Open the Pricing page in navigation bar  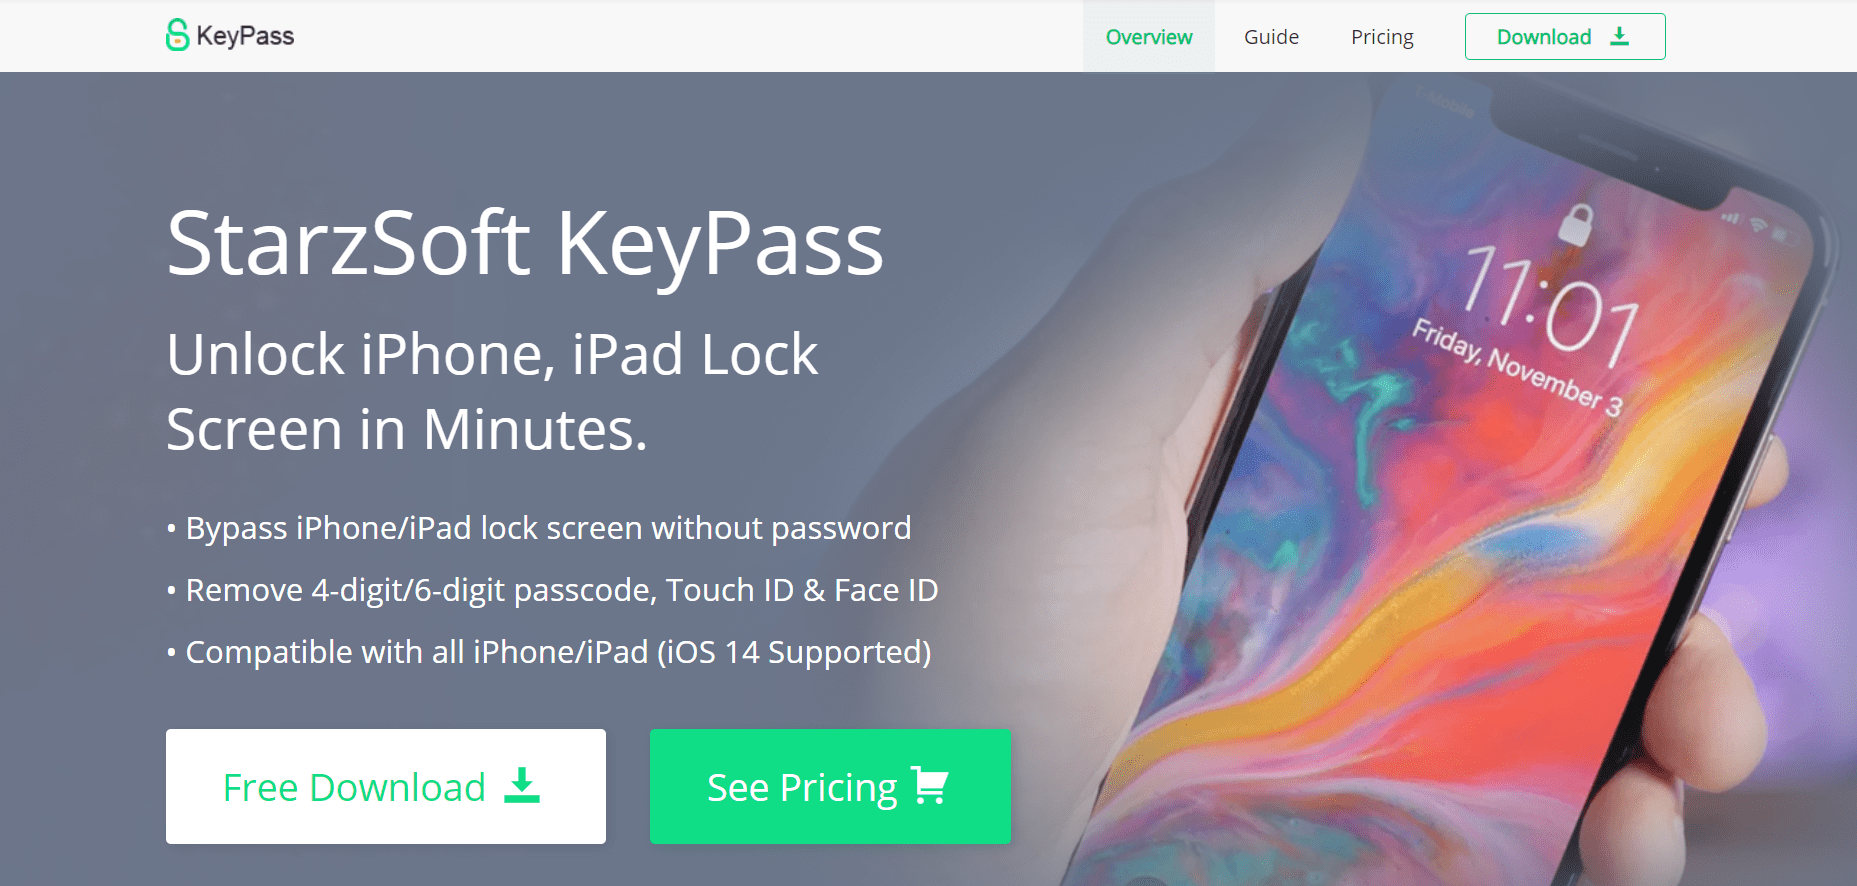[x=1382, y=37]
